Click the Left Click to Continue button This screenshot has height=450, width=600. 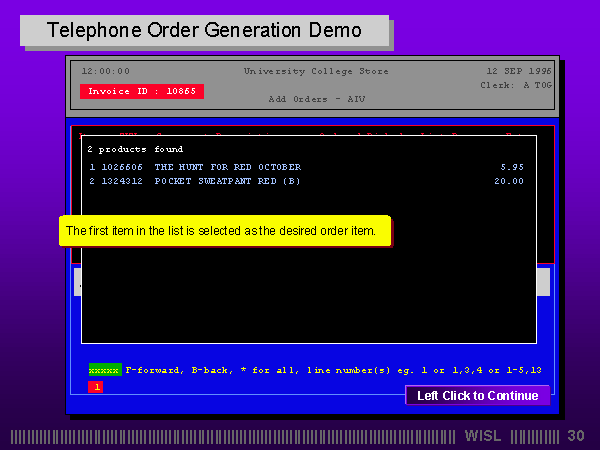[477, 395]
